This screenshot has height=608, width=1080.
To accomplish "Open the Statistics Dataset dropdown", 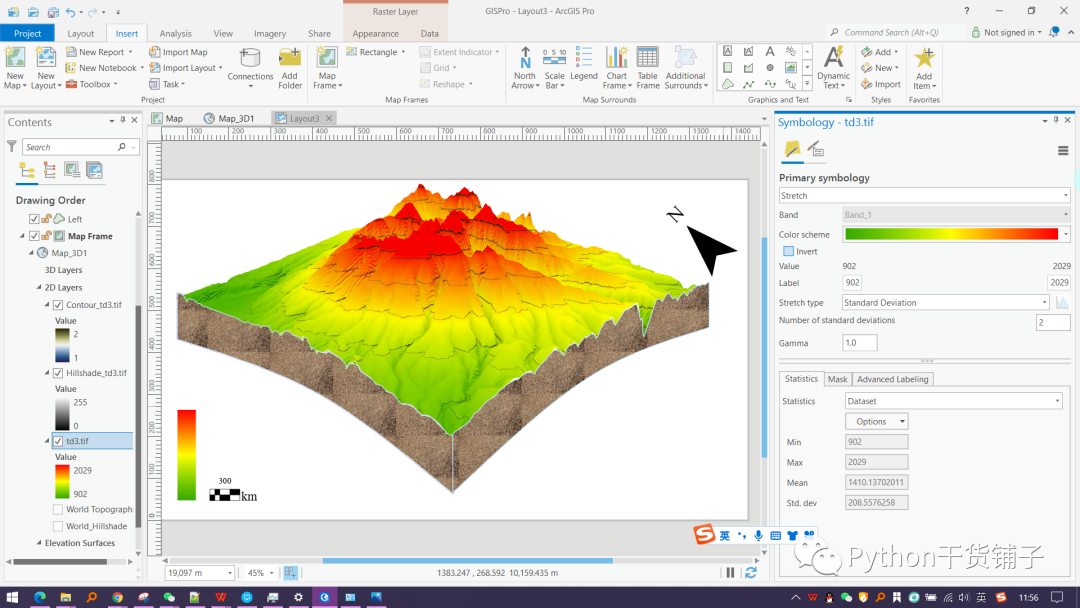I will 953,401.
